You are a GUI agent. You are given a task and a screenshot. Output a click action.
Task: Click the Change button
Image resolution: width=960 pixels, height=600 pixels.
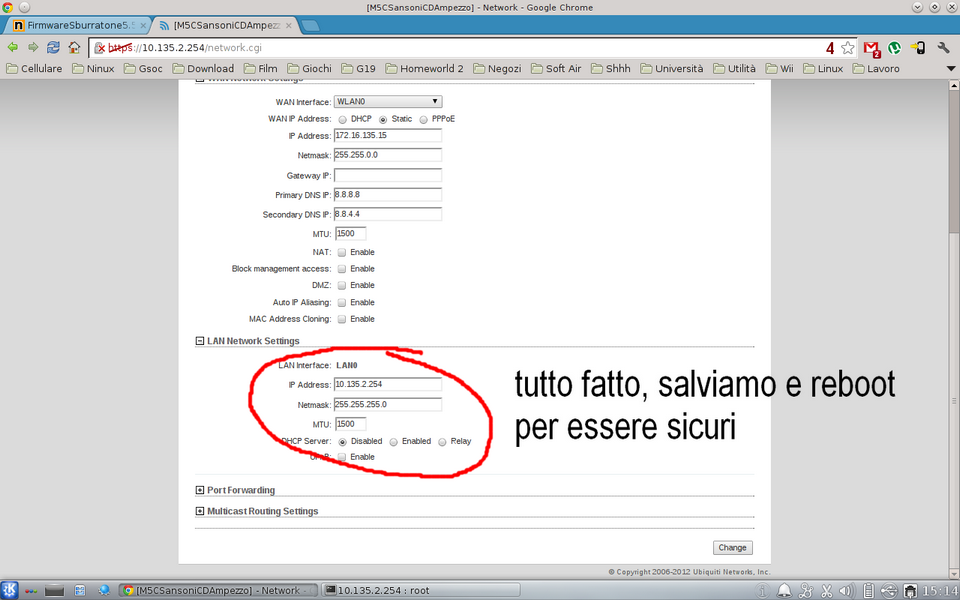pos(732,548)
